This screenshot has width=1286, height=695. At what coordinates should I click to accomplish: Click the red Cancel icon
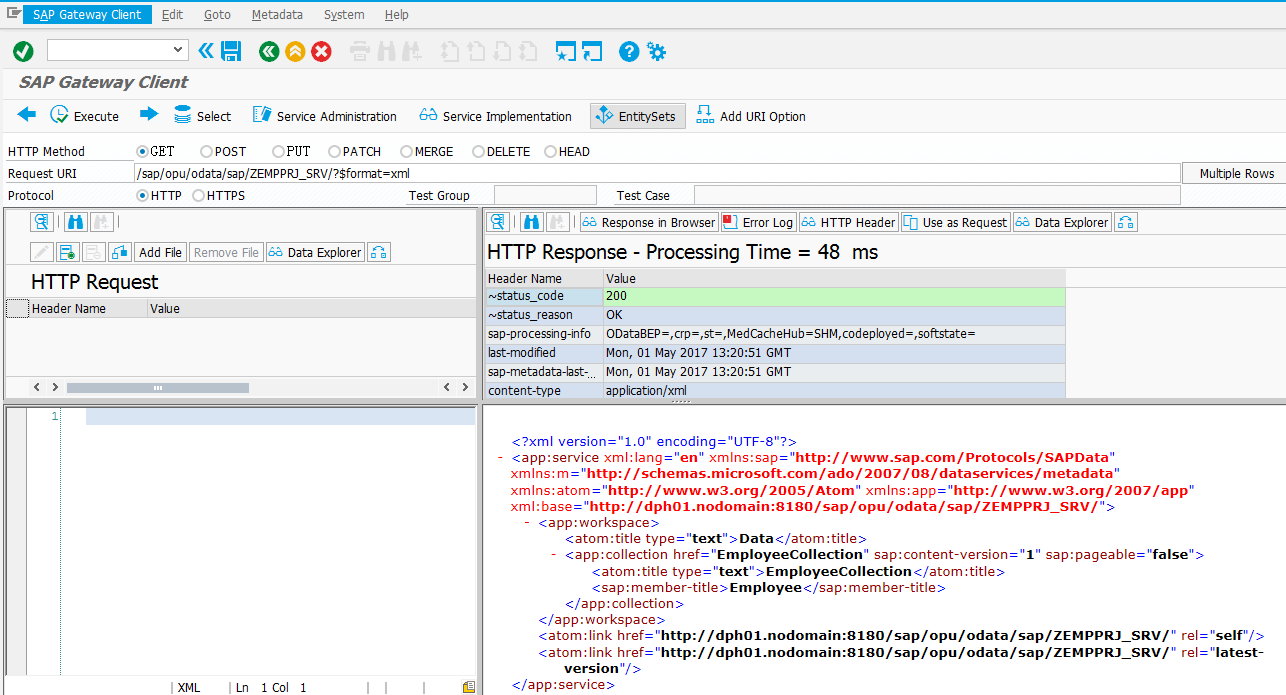pos(321,51)
